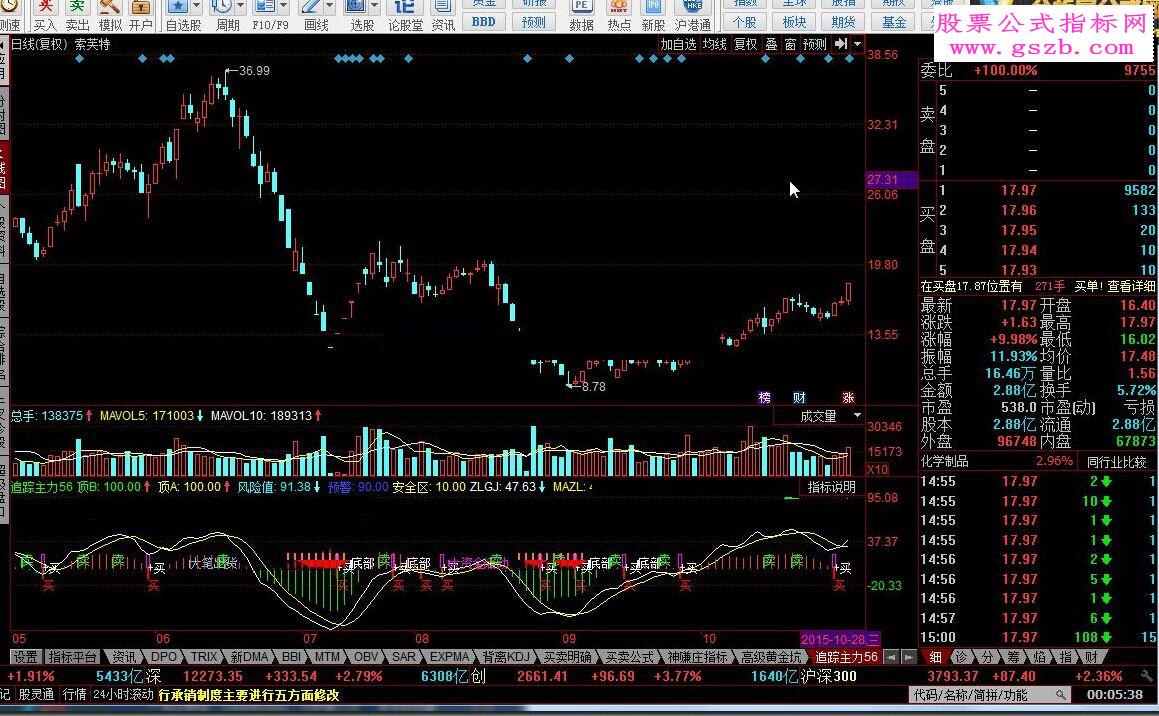This screenshot has height=716, width=1159.
Task: Select the 画线 drawing pencil tool
Action: point(310,7)
